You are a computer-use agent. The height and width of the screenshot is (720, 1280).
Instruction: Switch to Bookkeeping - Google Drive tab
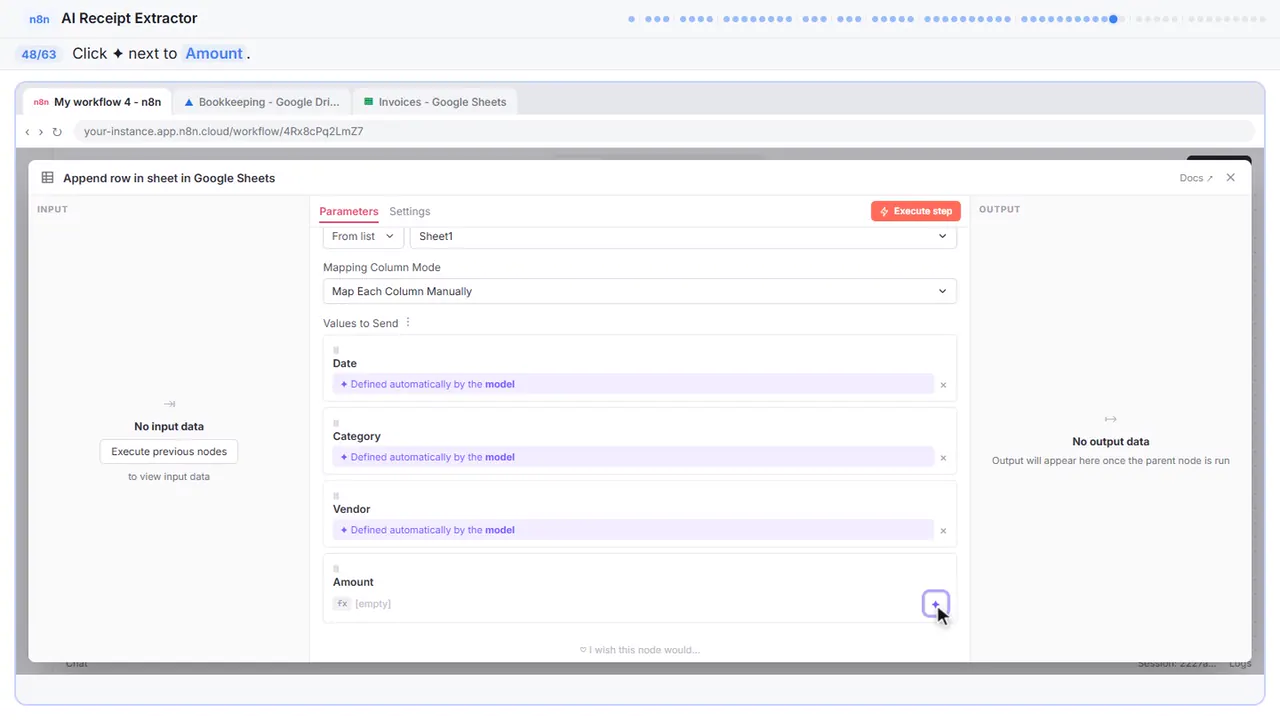[x=262, y=102]
